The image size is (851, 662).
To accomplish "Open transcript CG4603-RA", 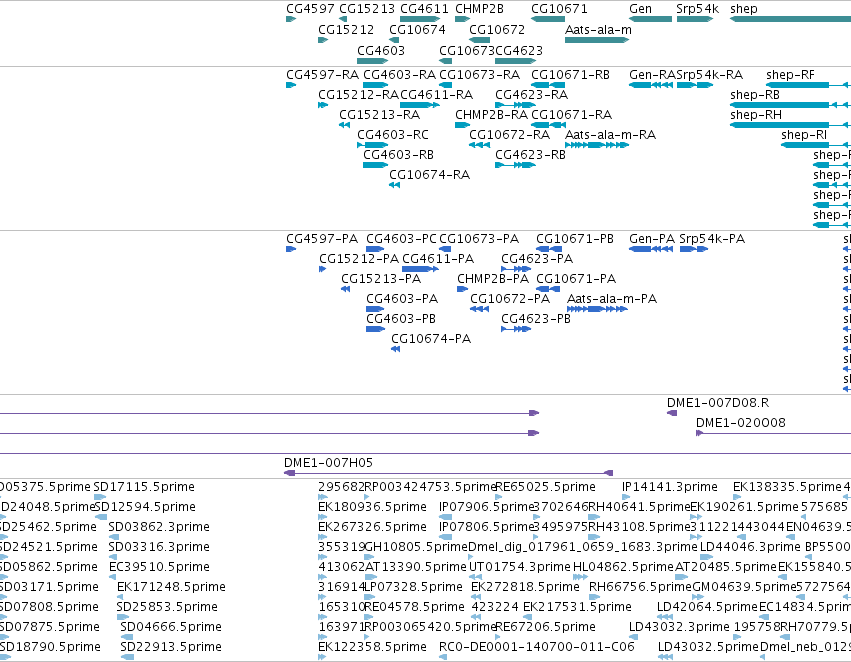I will coord(399,74).
